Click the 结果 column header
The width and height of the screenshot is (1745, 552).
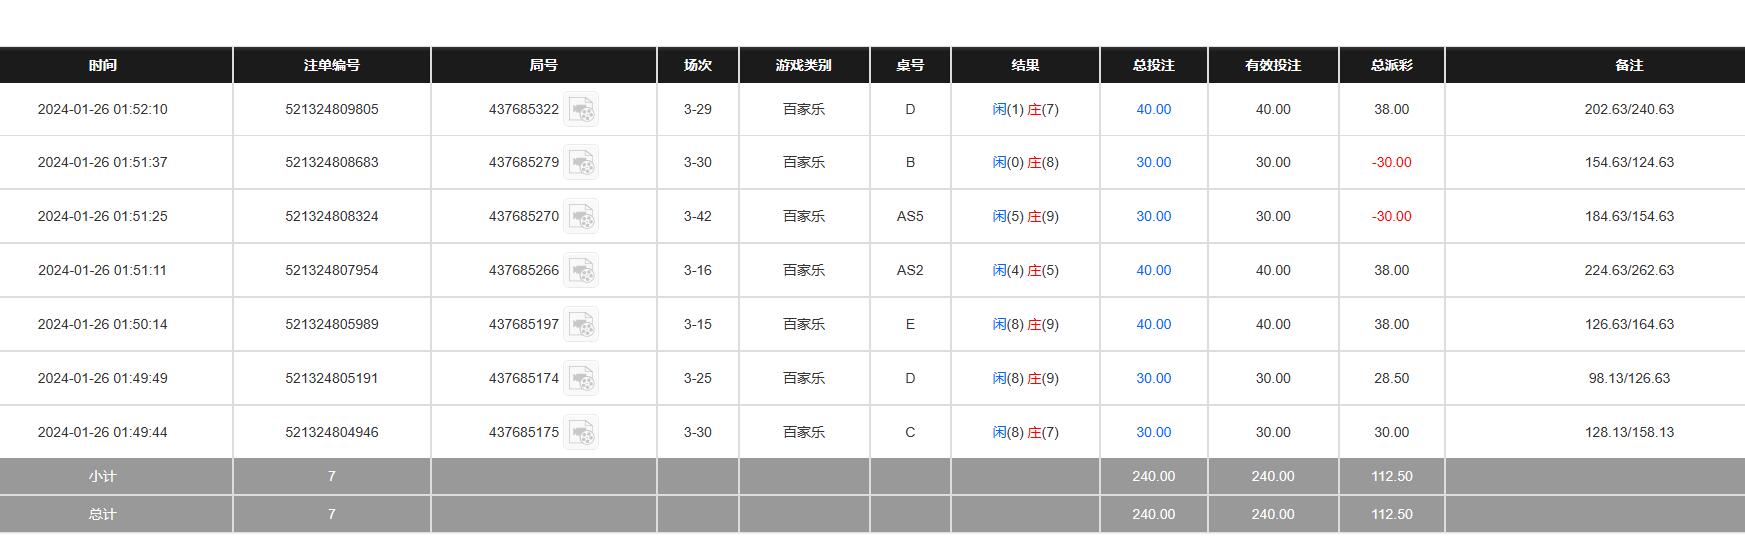point(1025,65)
